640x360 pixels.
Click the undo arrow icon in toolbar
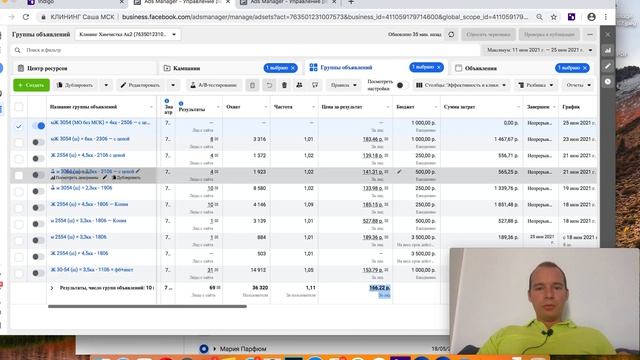coord(269,85)
